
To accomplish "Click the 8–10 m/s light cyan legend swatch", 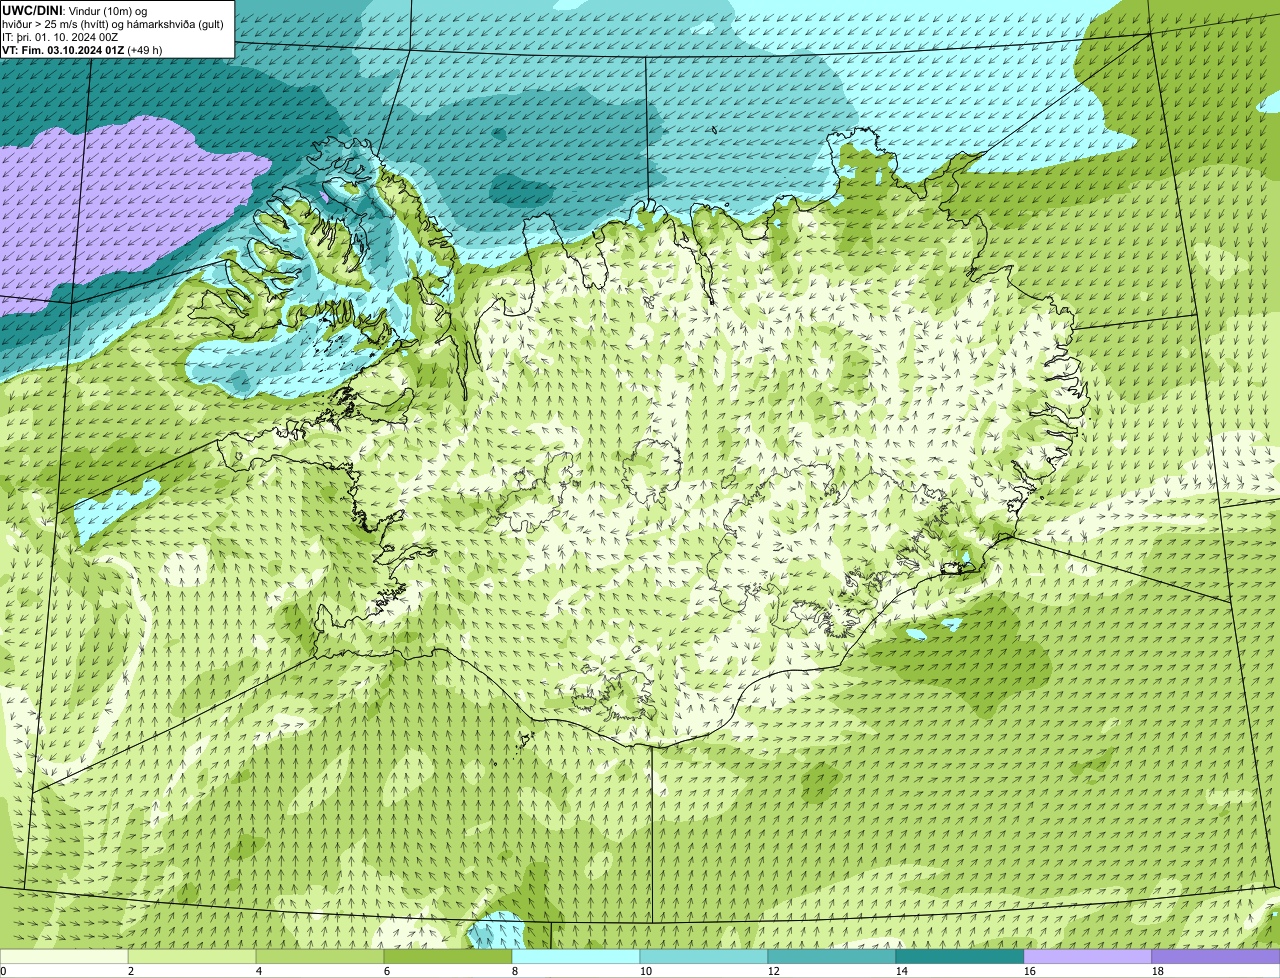I will tap(576, 956).
